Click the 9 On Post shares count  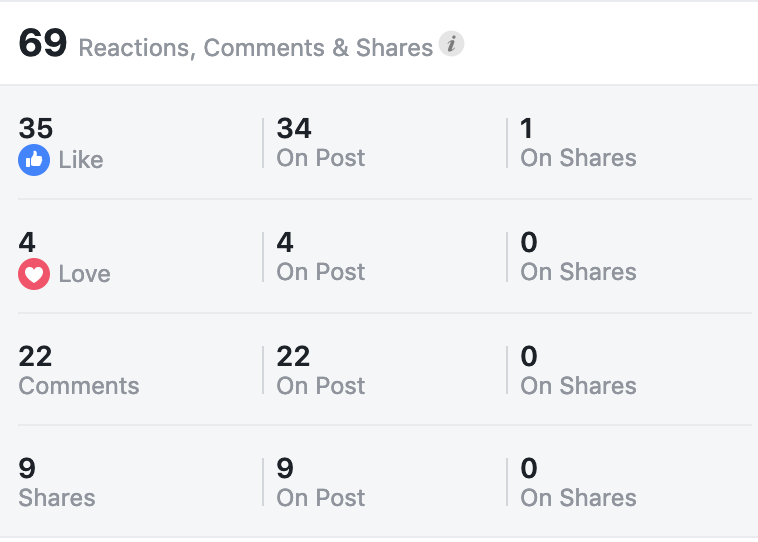pyautogui.click(x=285, y=468)
